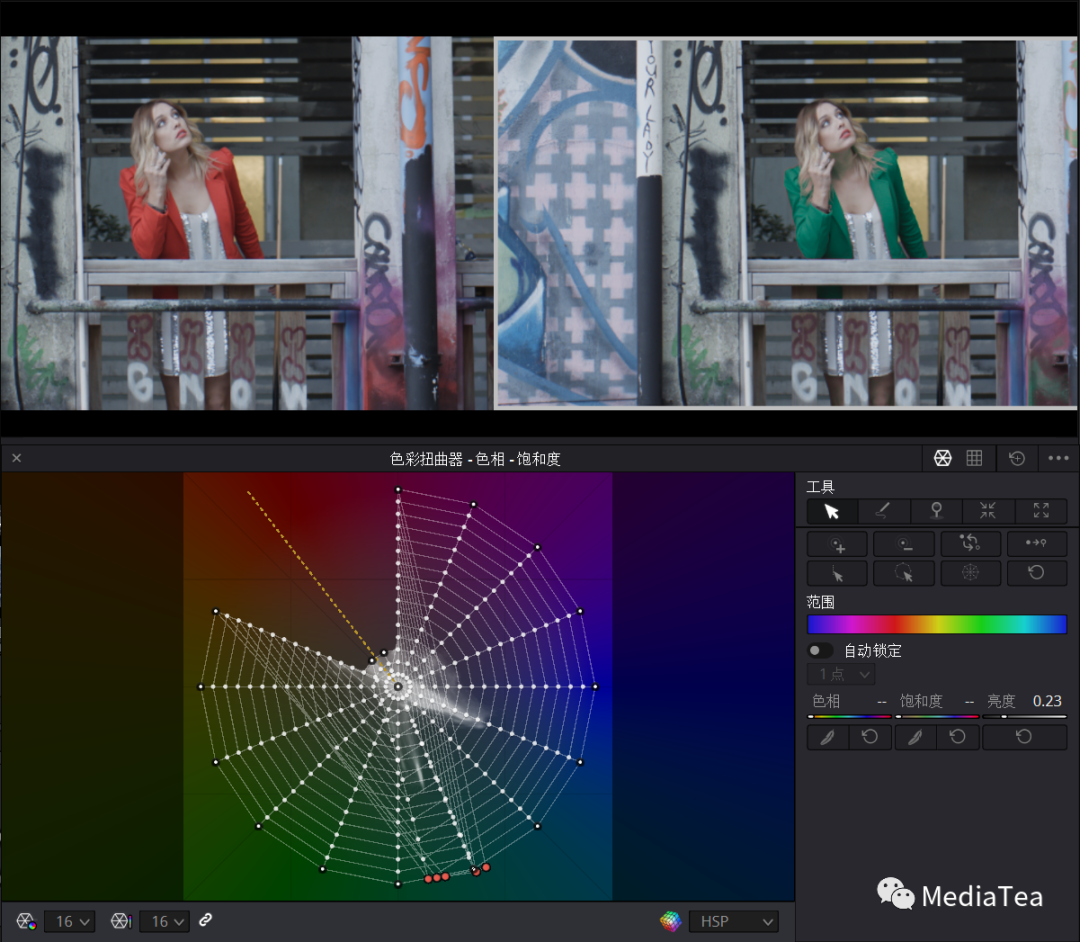
Task: Open the saturation resolution 16 dropdown
Action: [165, 921]
